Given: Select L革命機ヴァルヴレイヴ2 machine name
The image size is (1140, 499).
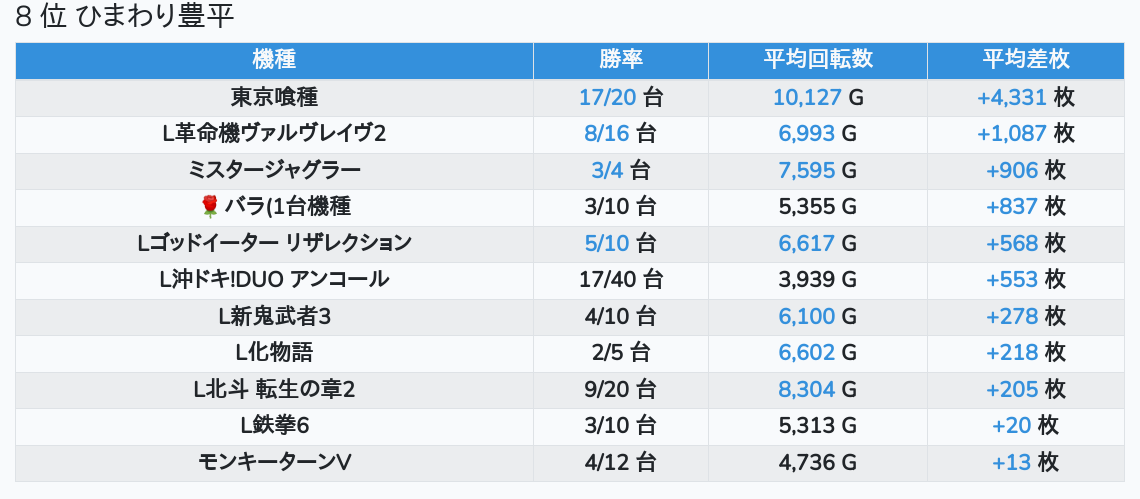Looking at the screenshot, I should 274,134.
